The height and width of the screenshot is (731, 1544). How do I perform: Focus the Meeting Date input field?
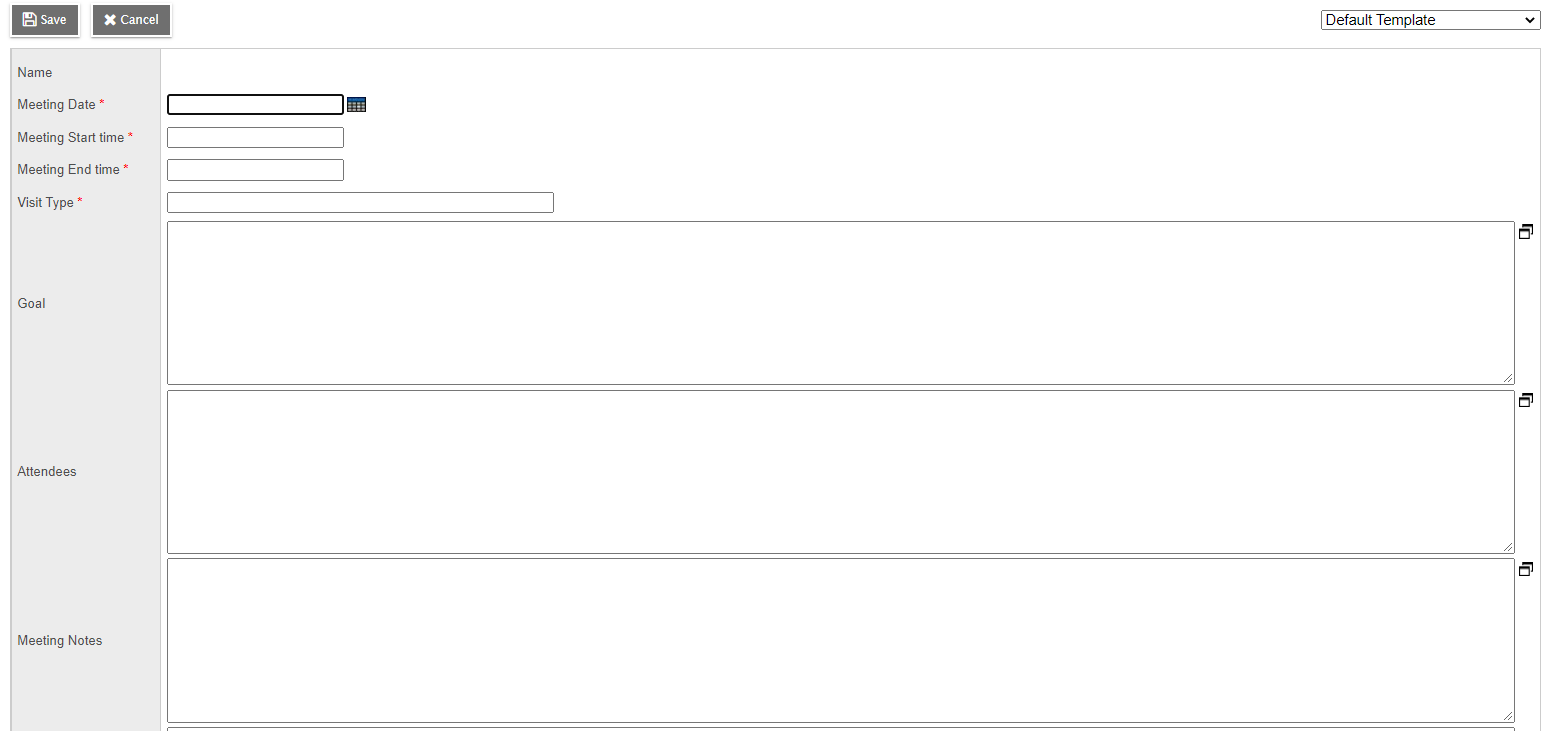(255, 105)
